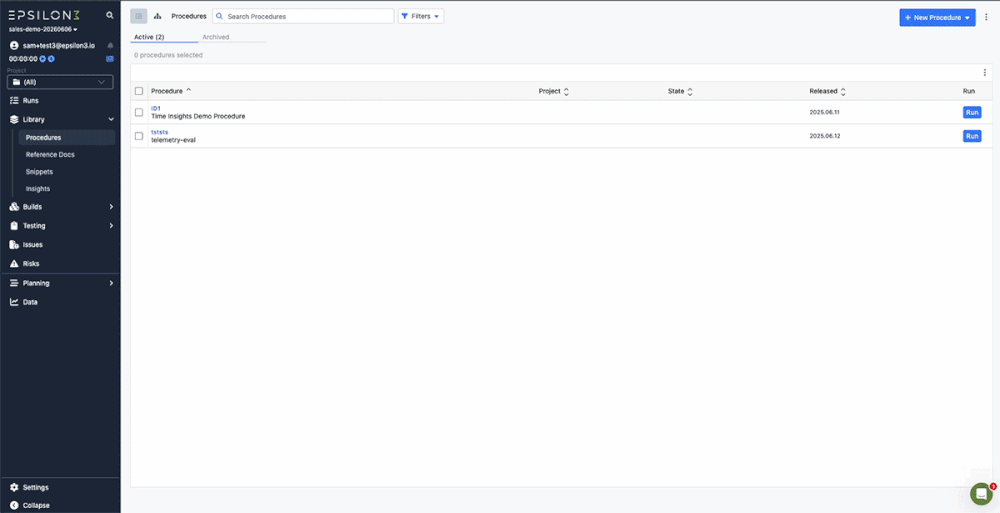
Task: Click the blue icon right of the timer row
Action: point(110,59)
